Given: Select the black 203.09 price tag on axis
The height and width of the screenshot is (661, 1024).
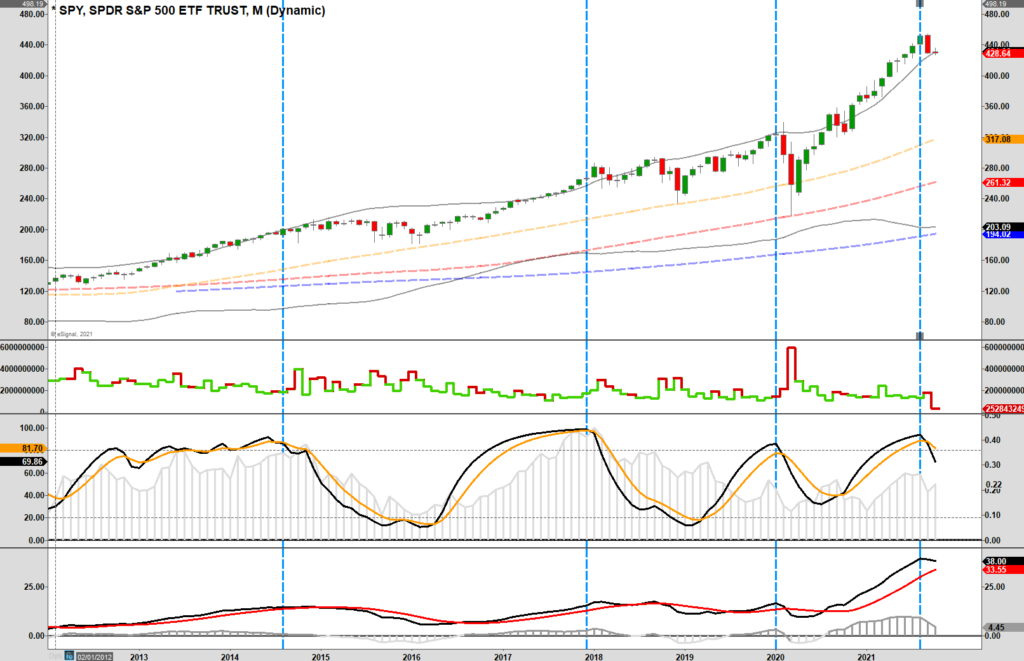Looking at the screenshot, I should click(x=999, y=227).
